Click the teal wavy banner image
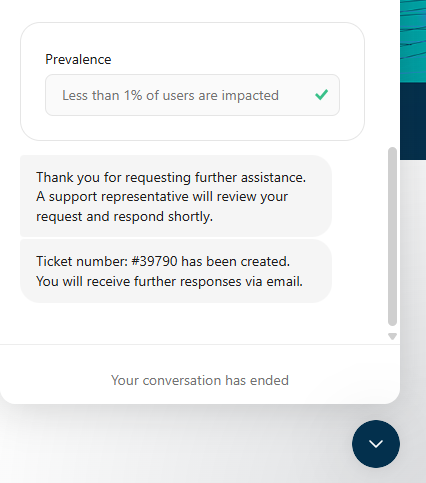Screen dimensions: 426x483 [x=413, y=41]
